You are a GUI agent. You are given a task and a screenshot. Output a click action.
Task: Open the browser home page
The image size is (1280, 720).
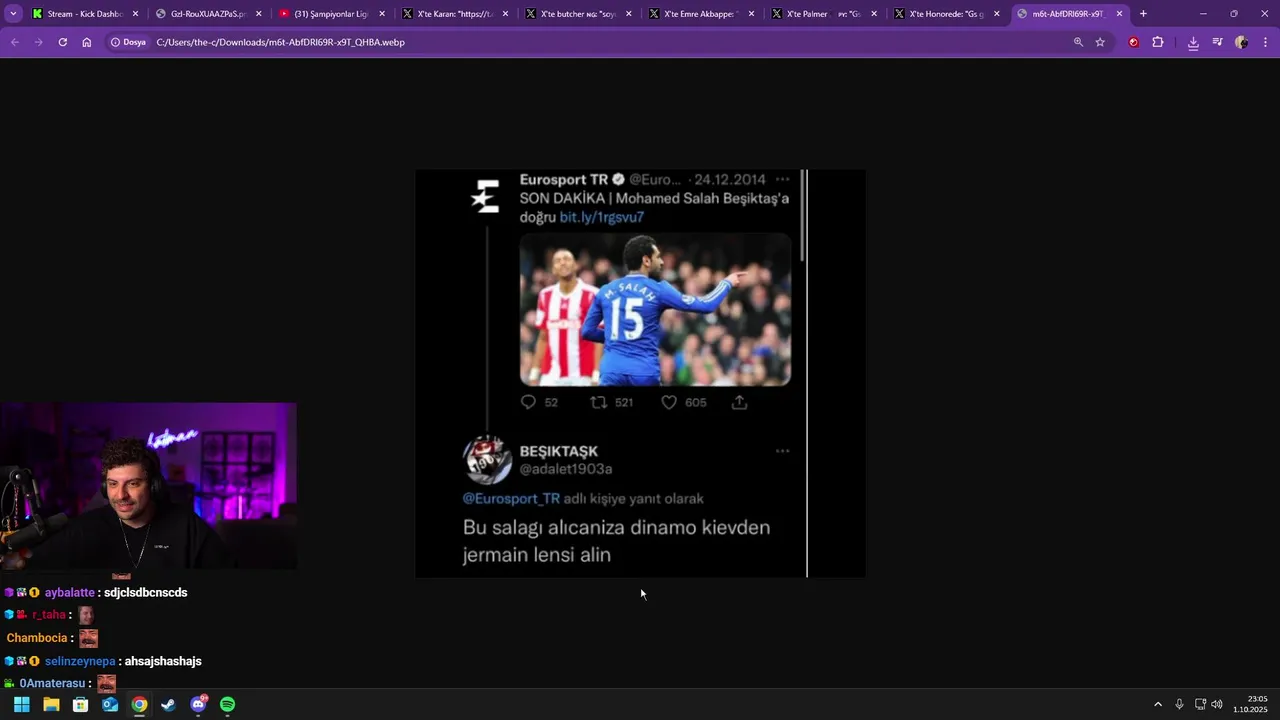point(87,42)
